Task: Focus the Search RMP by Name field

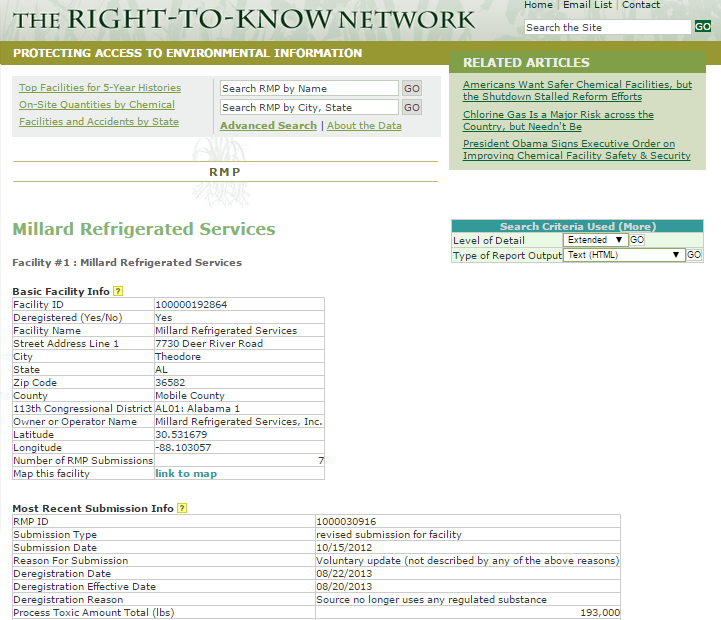Action: tap(309, 88)
